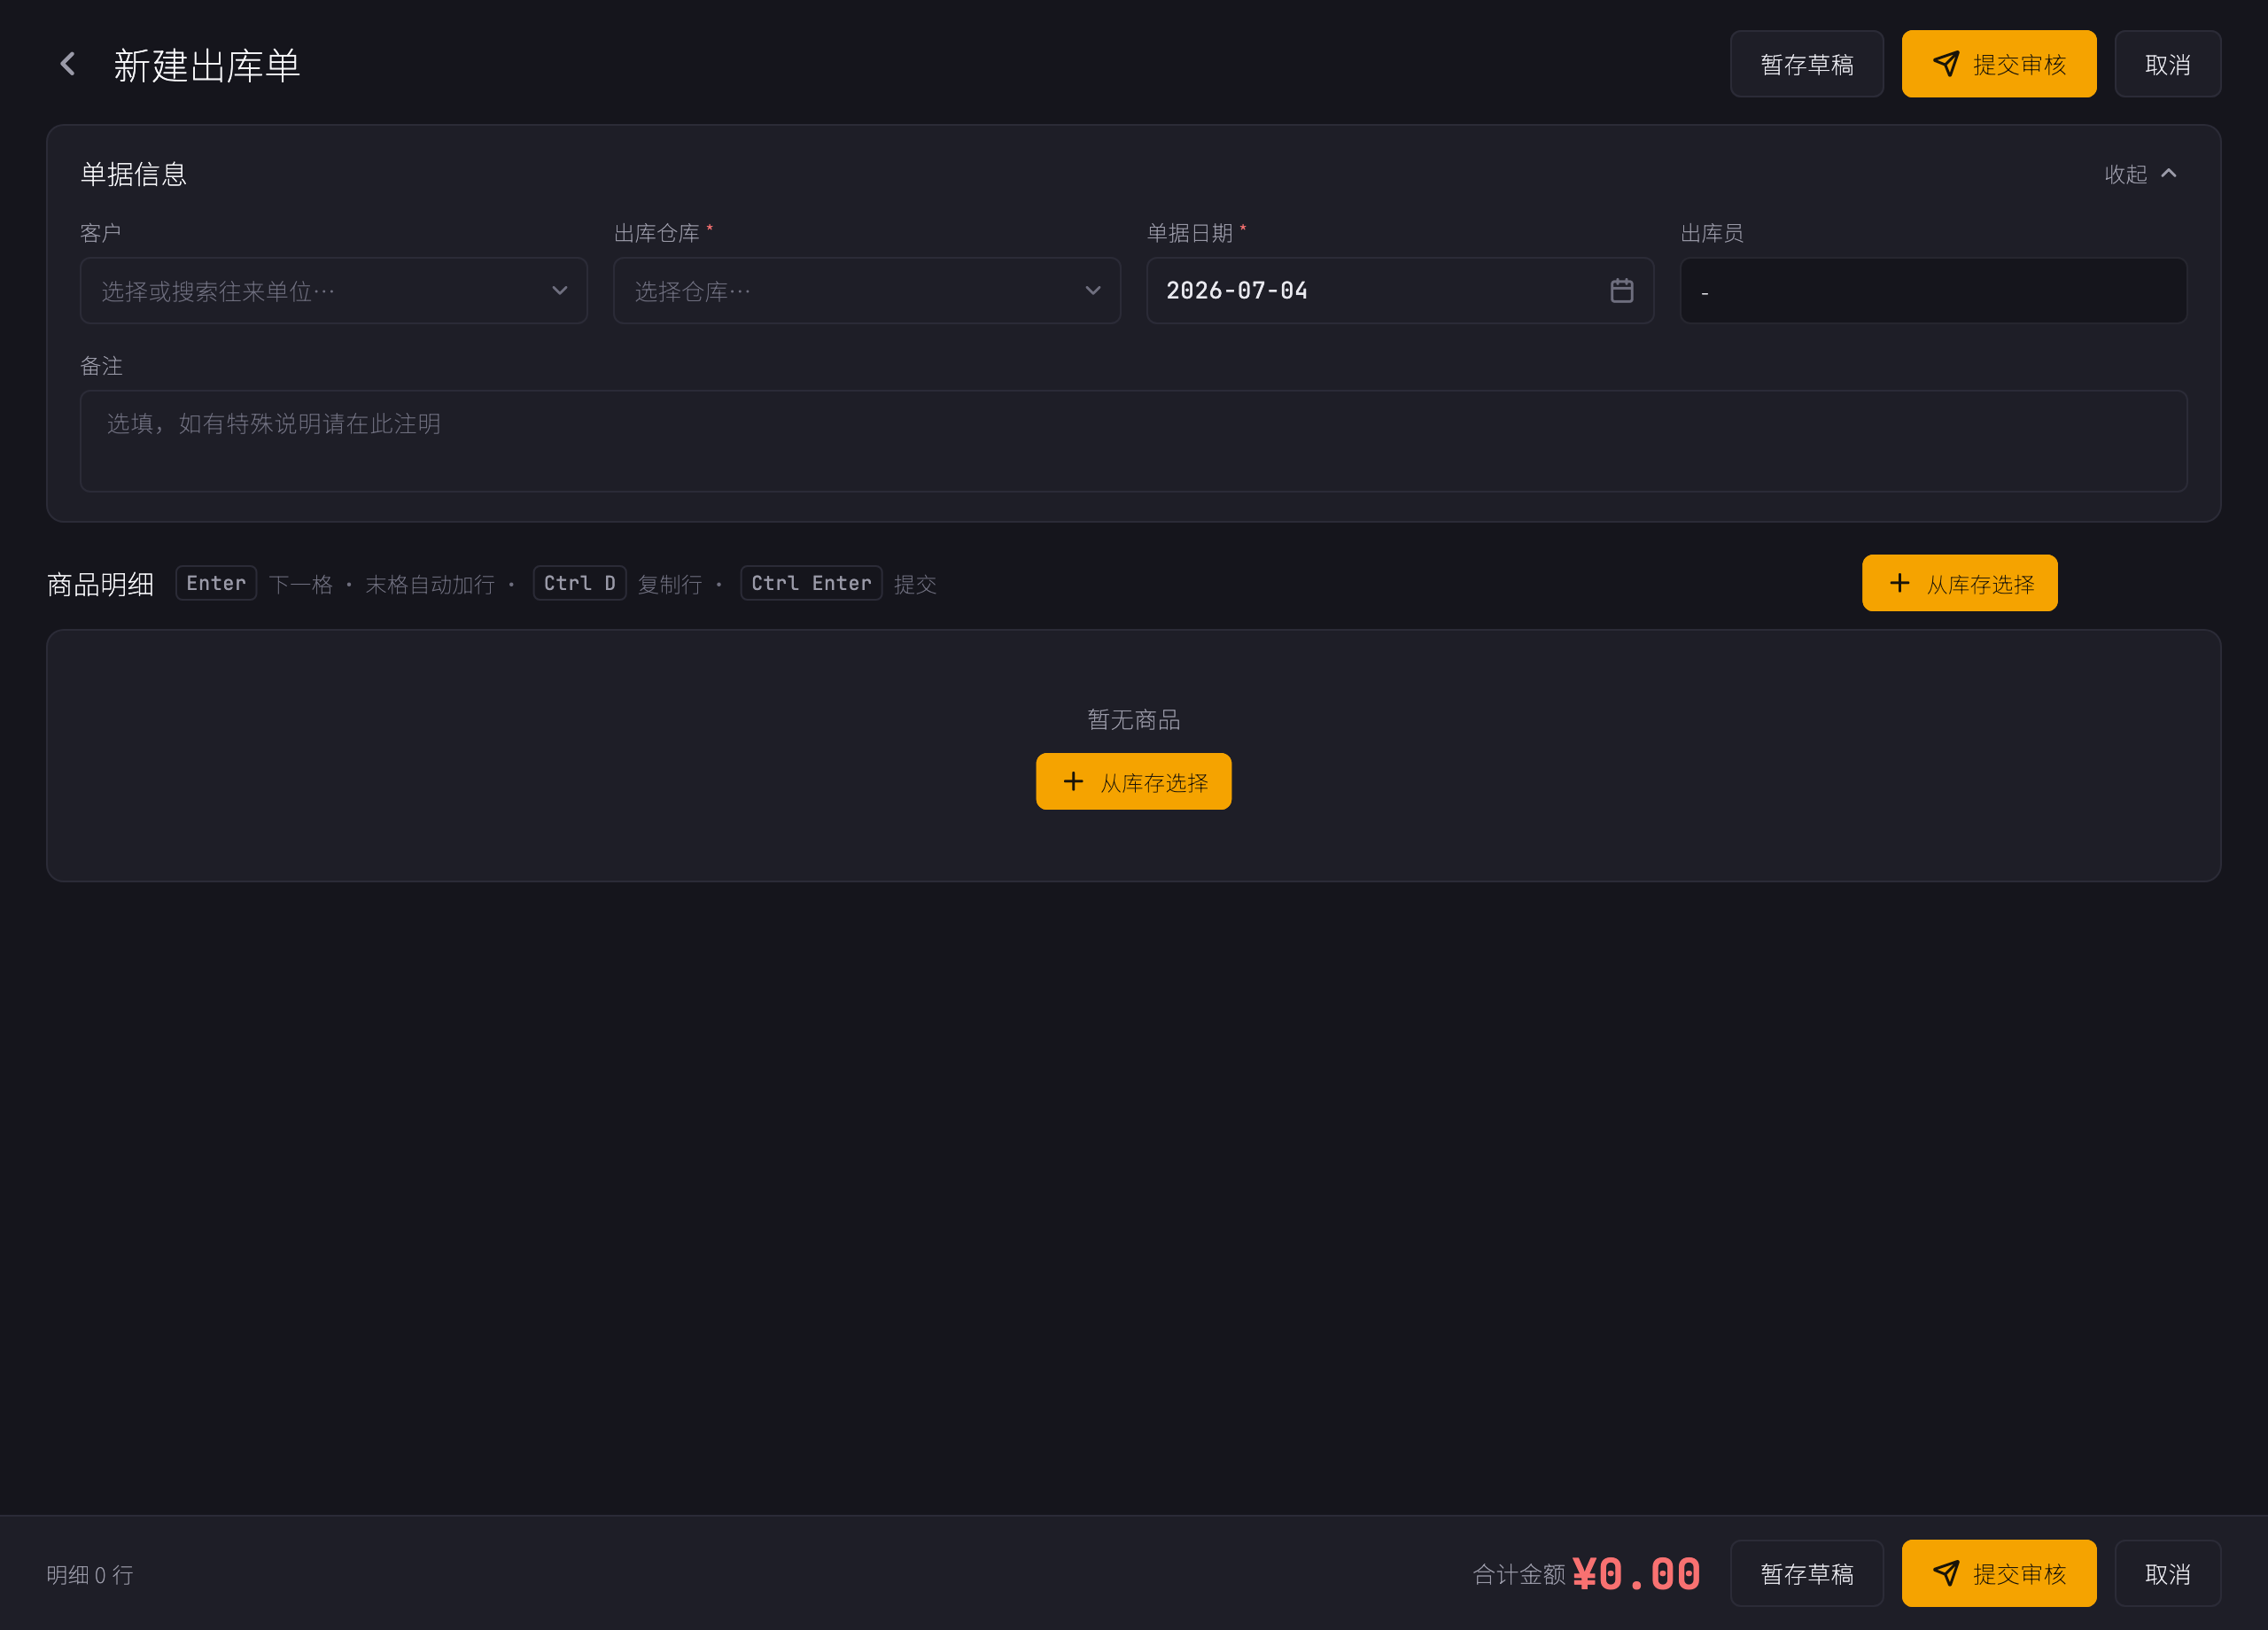Click the 新建出库单 page title
This screenshot has height=1630, width=2268.
[x=207, y=65]
